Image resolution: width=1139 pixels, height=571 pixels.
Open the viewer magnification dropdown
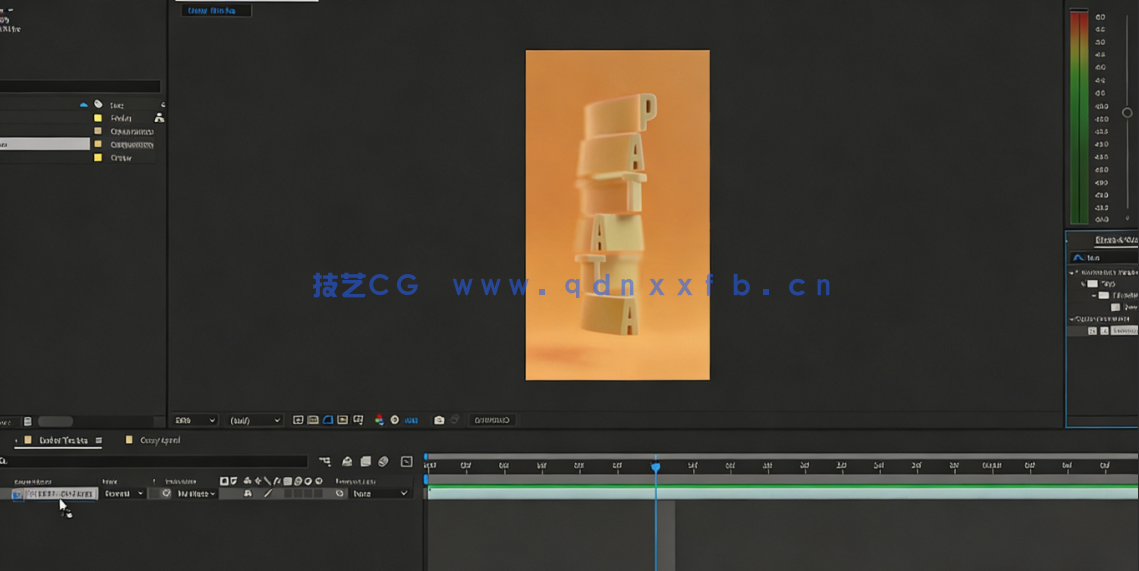195,420
